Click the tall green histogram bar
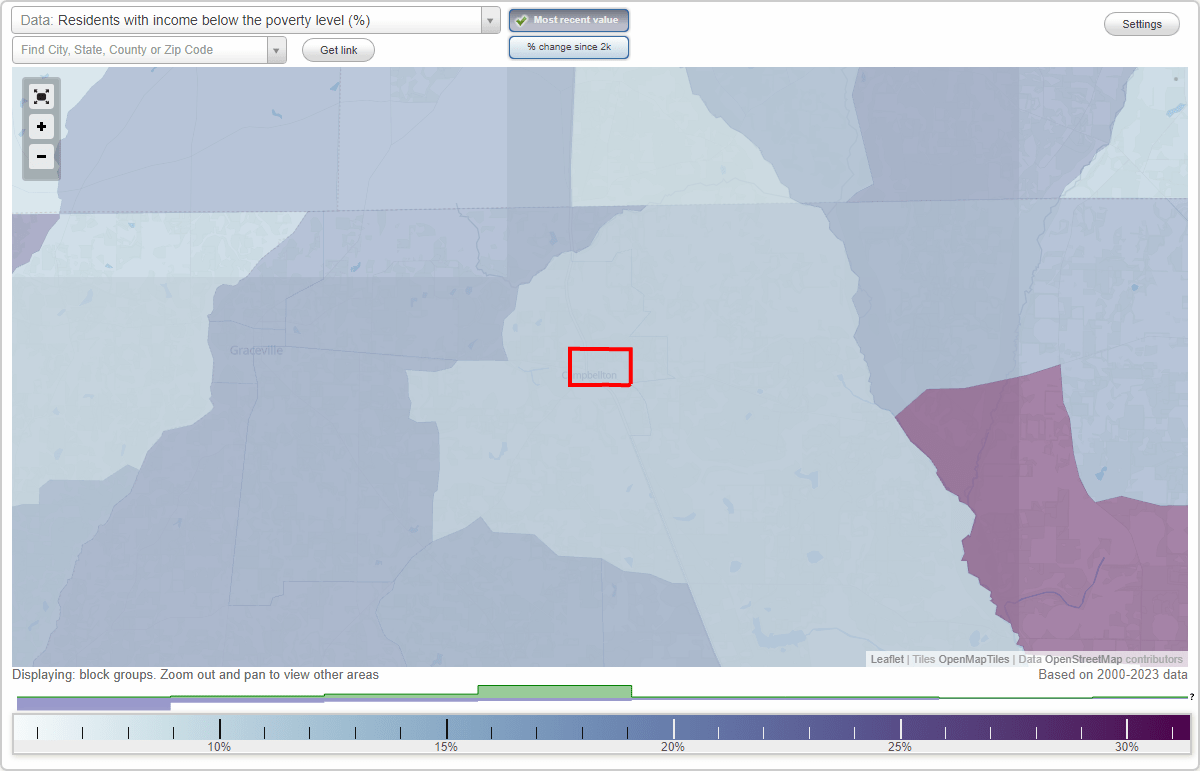 555,691
